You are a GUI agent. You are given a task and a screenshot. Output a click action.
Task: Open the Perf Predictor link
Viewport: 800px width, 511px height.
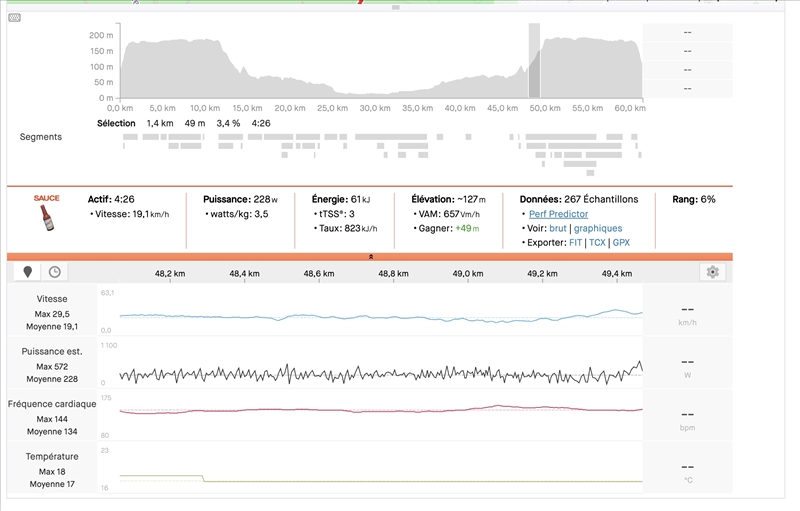pos(558,214)
